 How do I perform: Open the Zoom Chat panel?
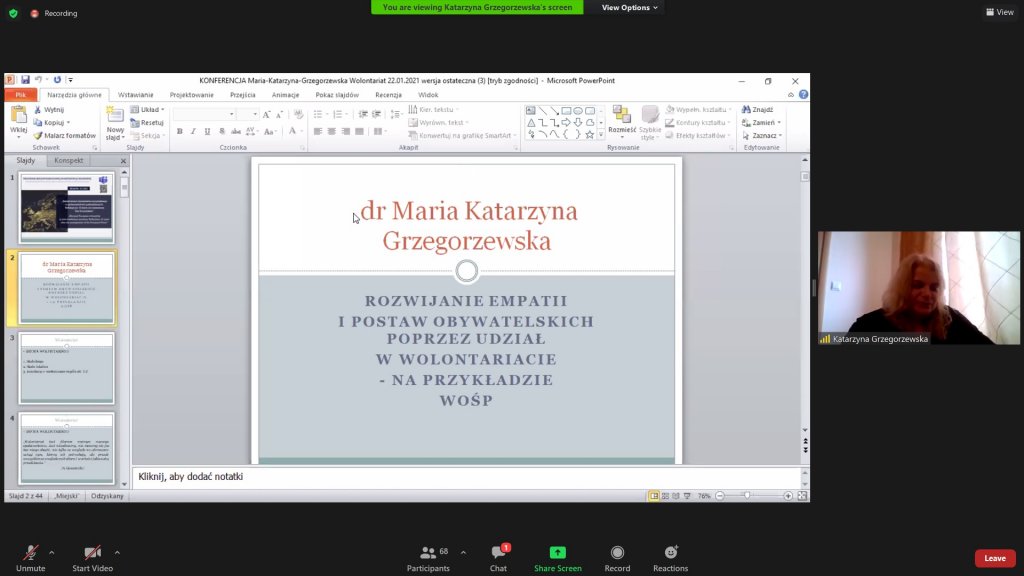(x=499, y=558)
